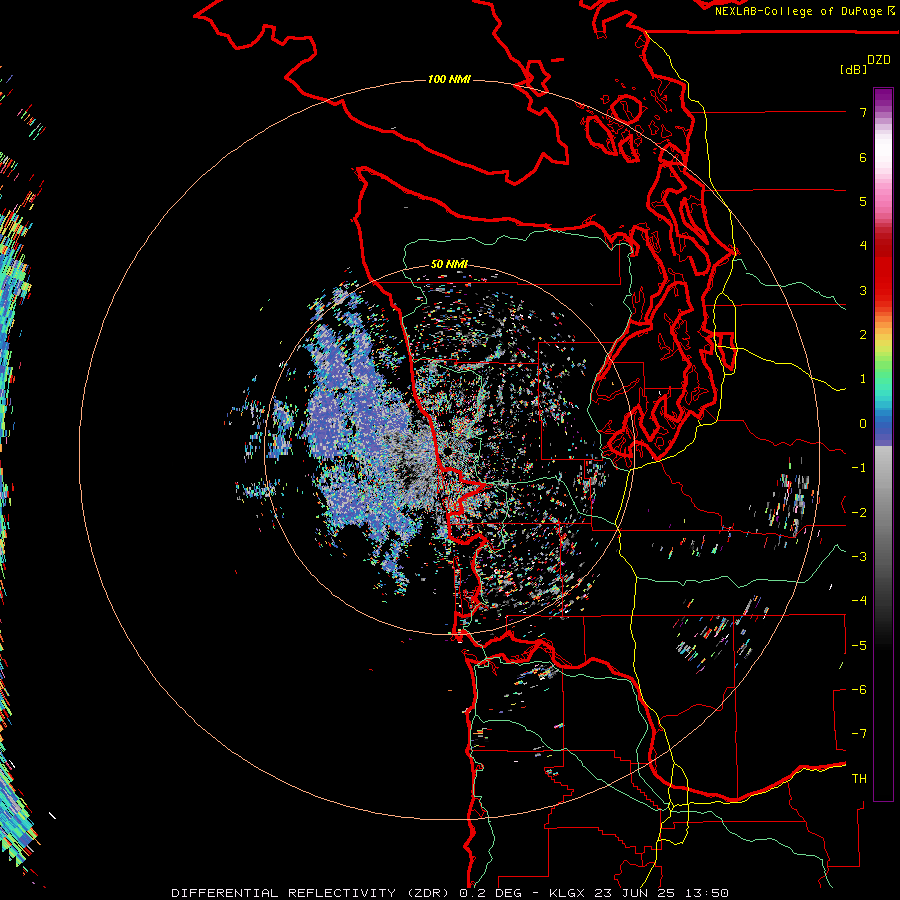Click the [dB] units label
The height and width of the screenshot is (900, 900).
(x=853, y=69)
